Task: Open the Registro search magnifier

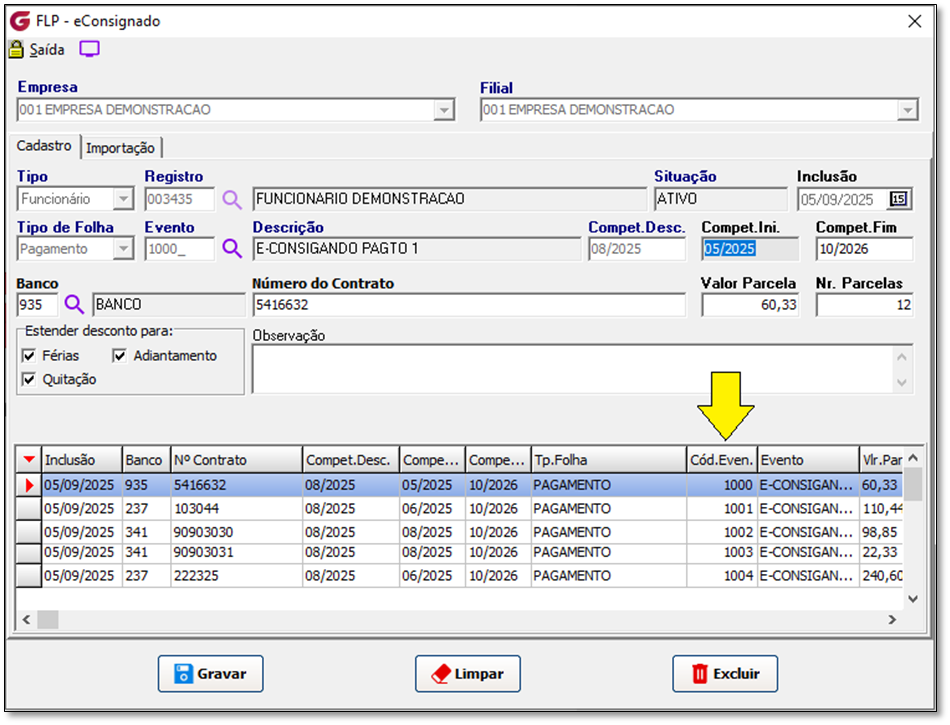Action: click(x=231, y=199)
